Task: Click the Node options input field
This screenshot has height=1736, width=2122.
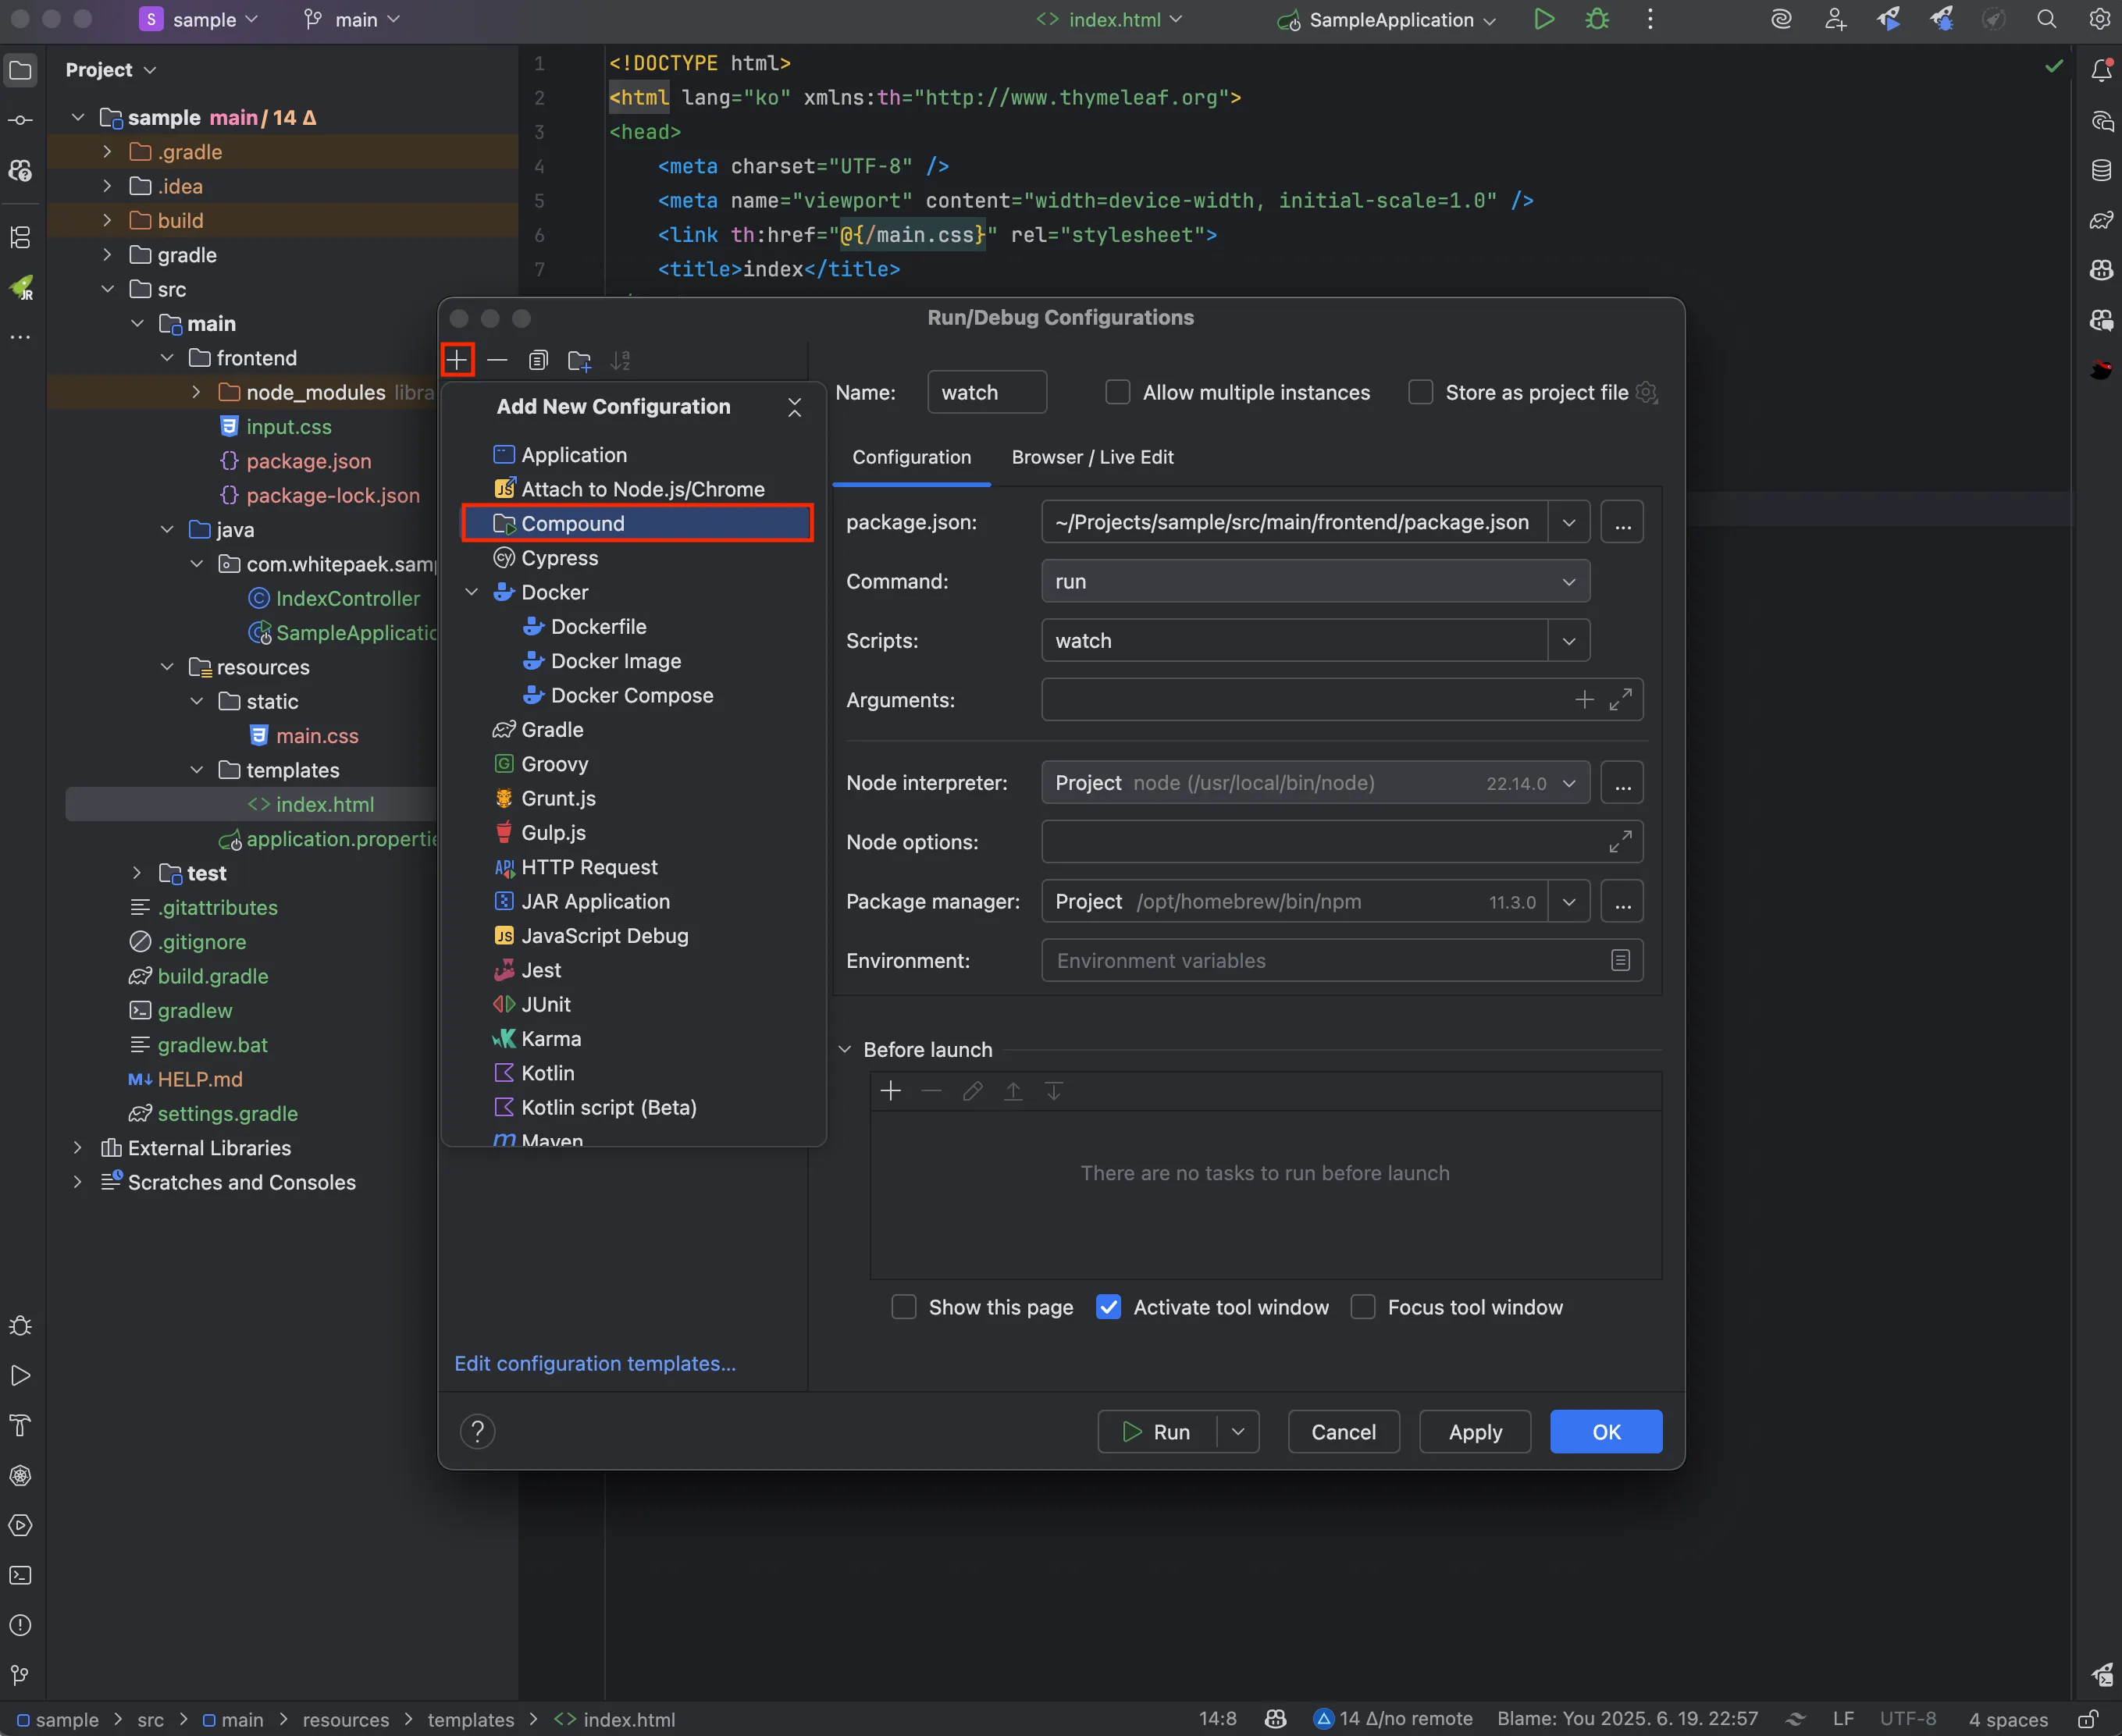Action: 1341,842
